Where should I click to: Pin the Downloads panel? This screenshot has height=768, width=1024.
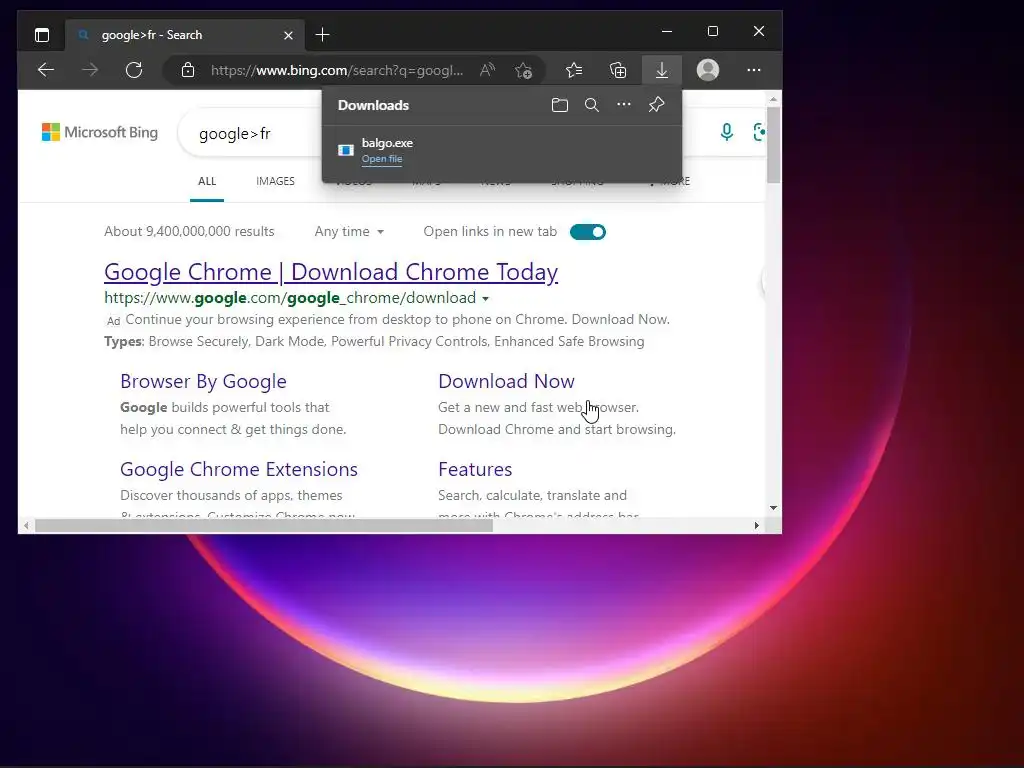pyautogui.click(x=656, y=104)
